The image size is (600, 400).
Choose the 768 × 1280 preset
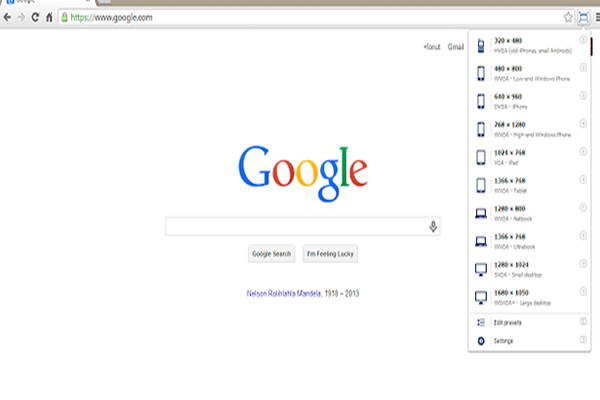pos(530,129)
